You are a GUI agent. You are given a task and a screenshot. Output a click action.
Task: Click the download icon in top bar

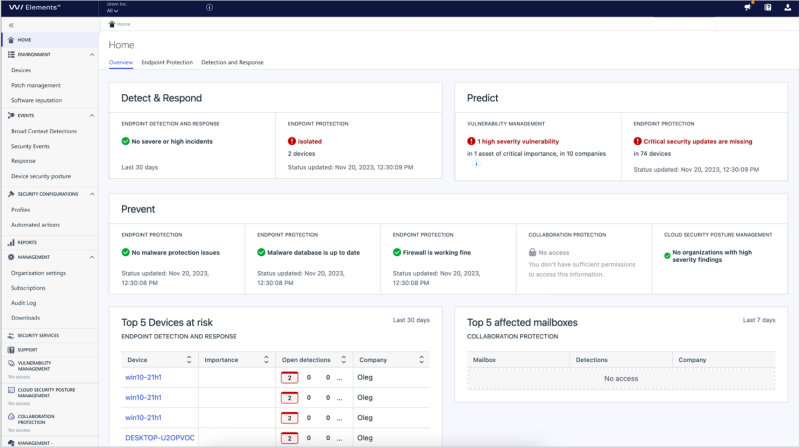(x=788, y=7)
